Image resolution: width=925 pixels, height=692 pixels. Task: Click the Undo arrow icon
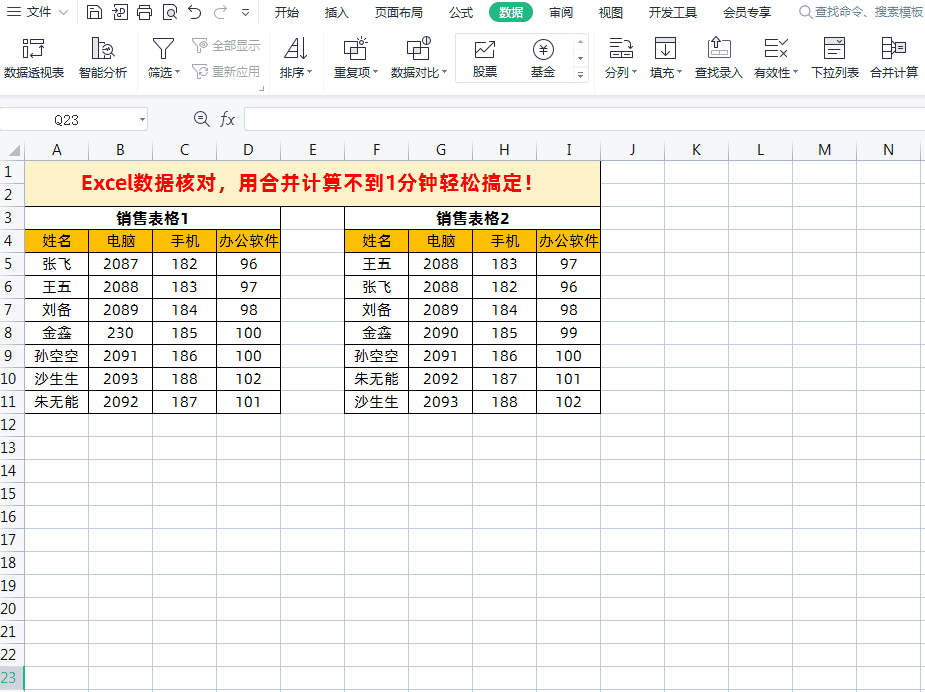click(x=195, y=12)
